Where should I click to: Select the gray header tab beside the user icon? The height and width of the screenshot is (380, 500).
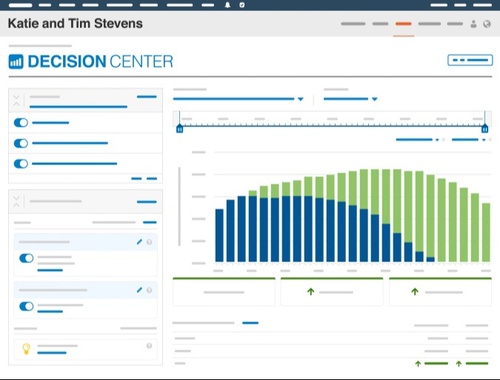click(x=455, y=24)
